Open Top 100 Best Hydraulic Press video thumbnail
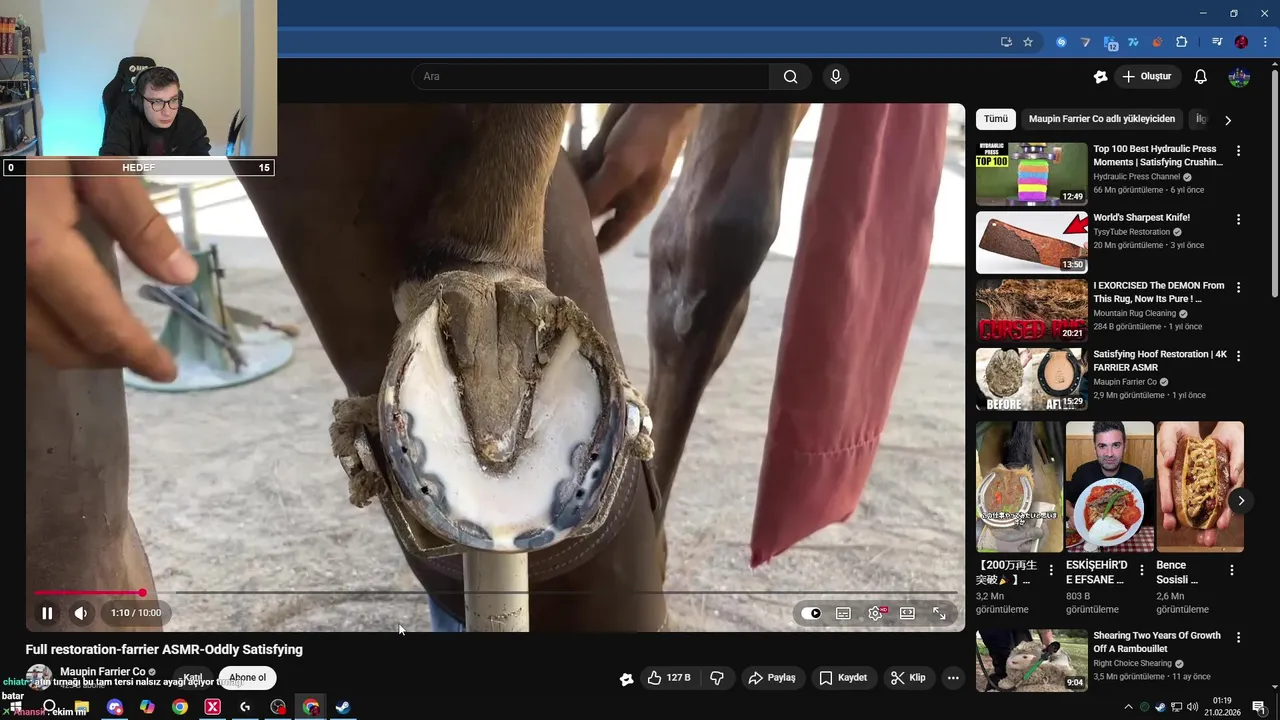This screenshot has height=720, width=1280. pos(1031,173)
